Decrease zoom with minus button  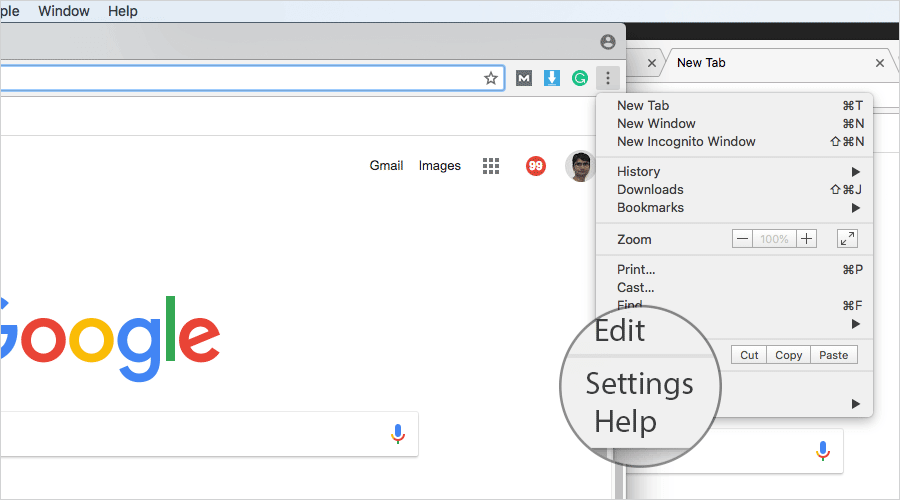click(x=742, y=239)
